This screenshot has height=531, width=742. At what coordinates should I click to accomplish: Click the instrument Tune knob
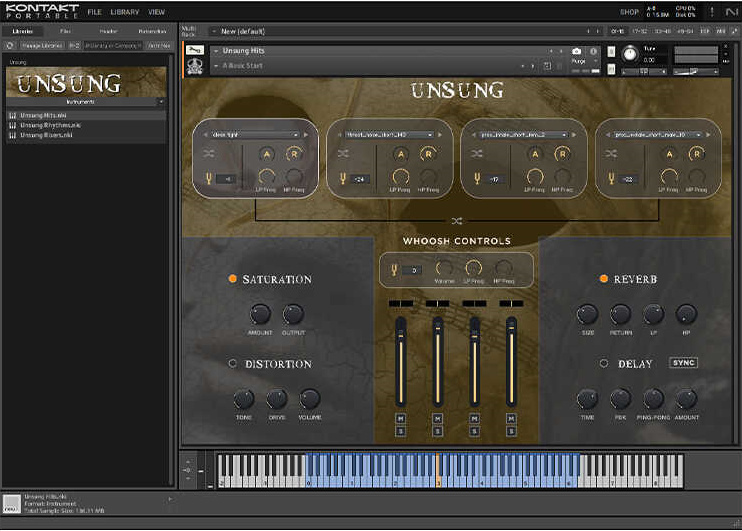(x=630, y=53)
